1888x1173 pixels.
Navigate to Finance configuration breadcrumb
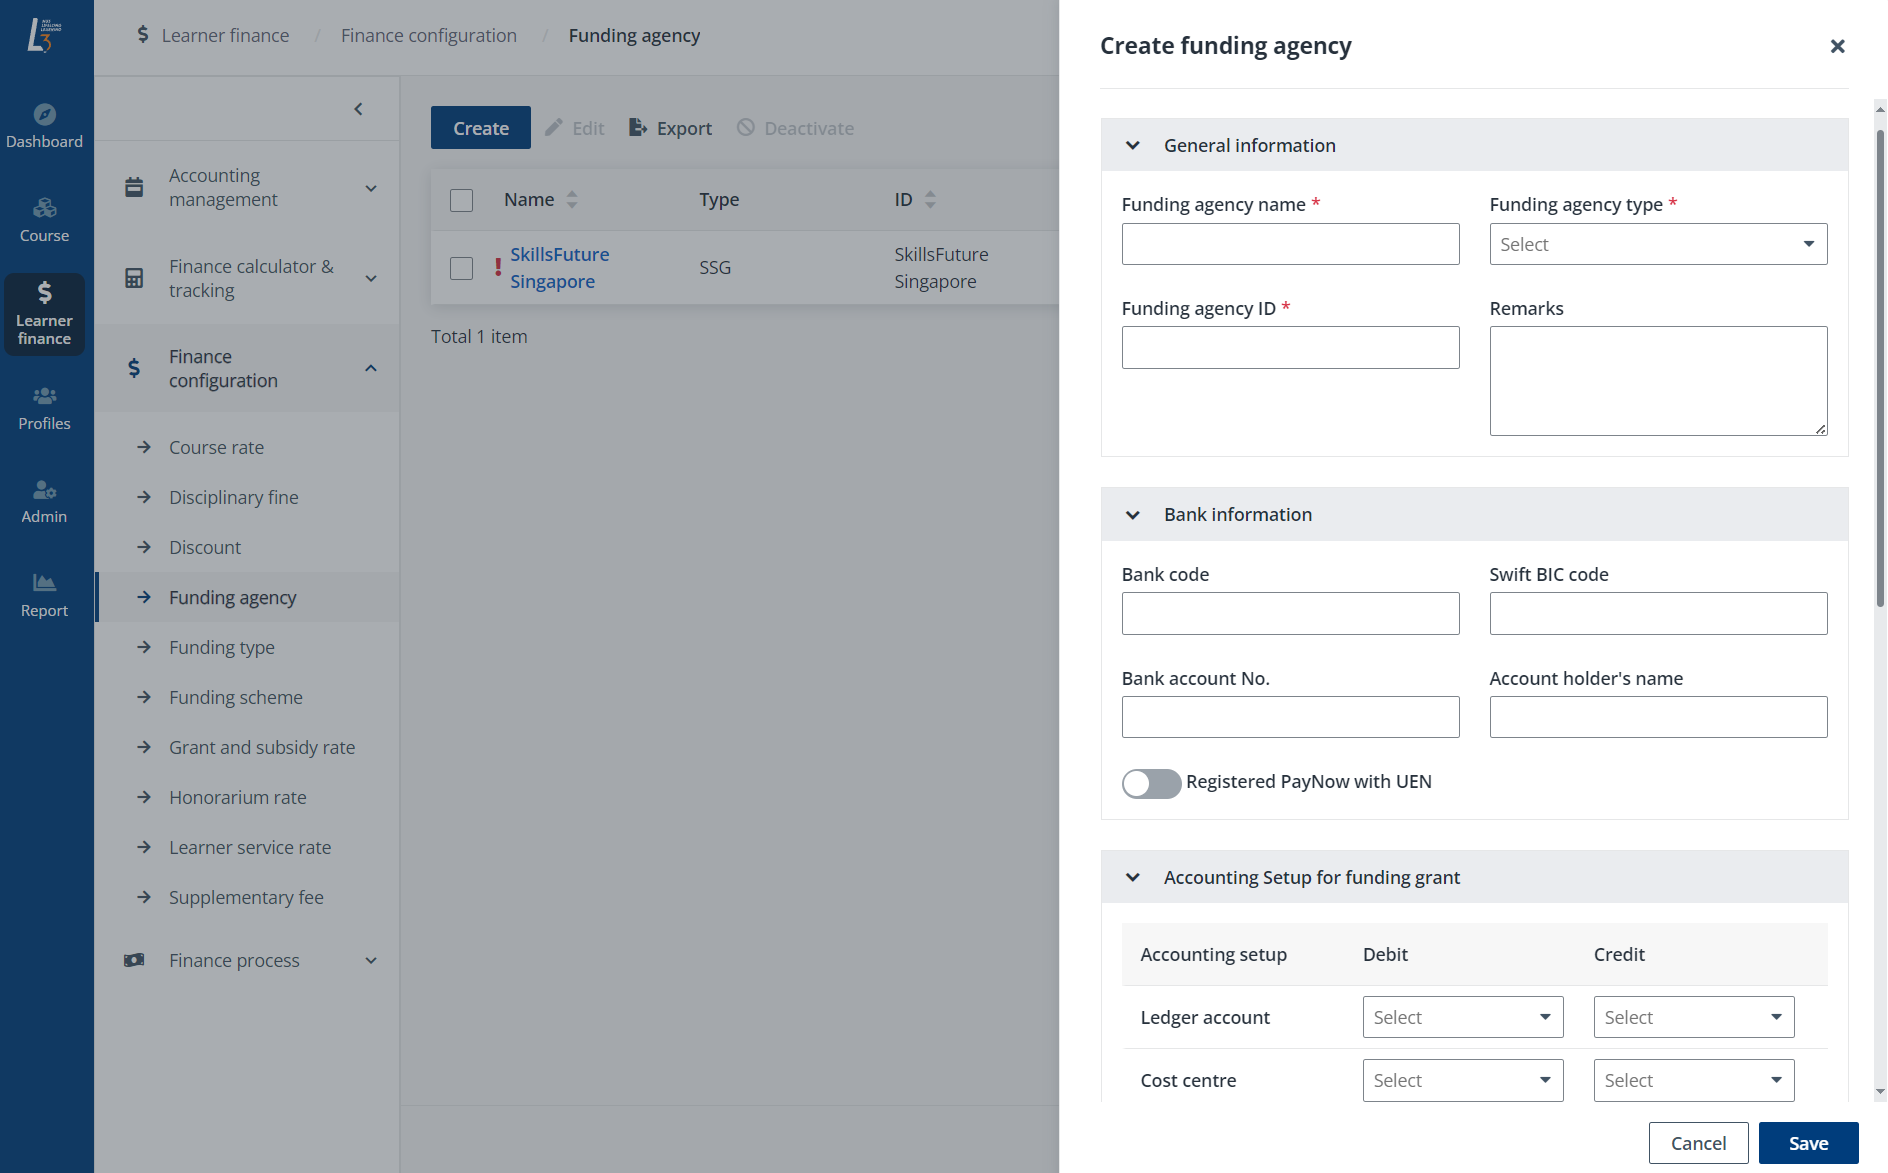(428, 35)
